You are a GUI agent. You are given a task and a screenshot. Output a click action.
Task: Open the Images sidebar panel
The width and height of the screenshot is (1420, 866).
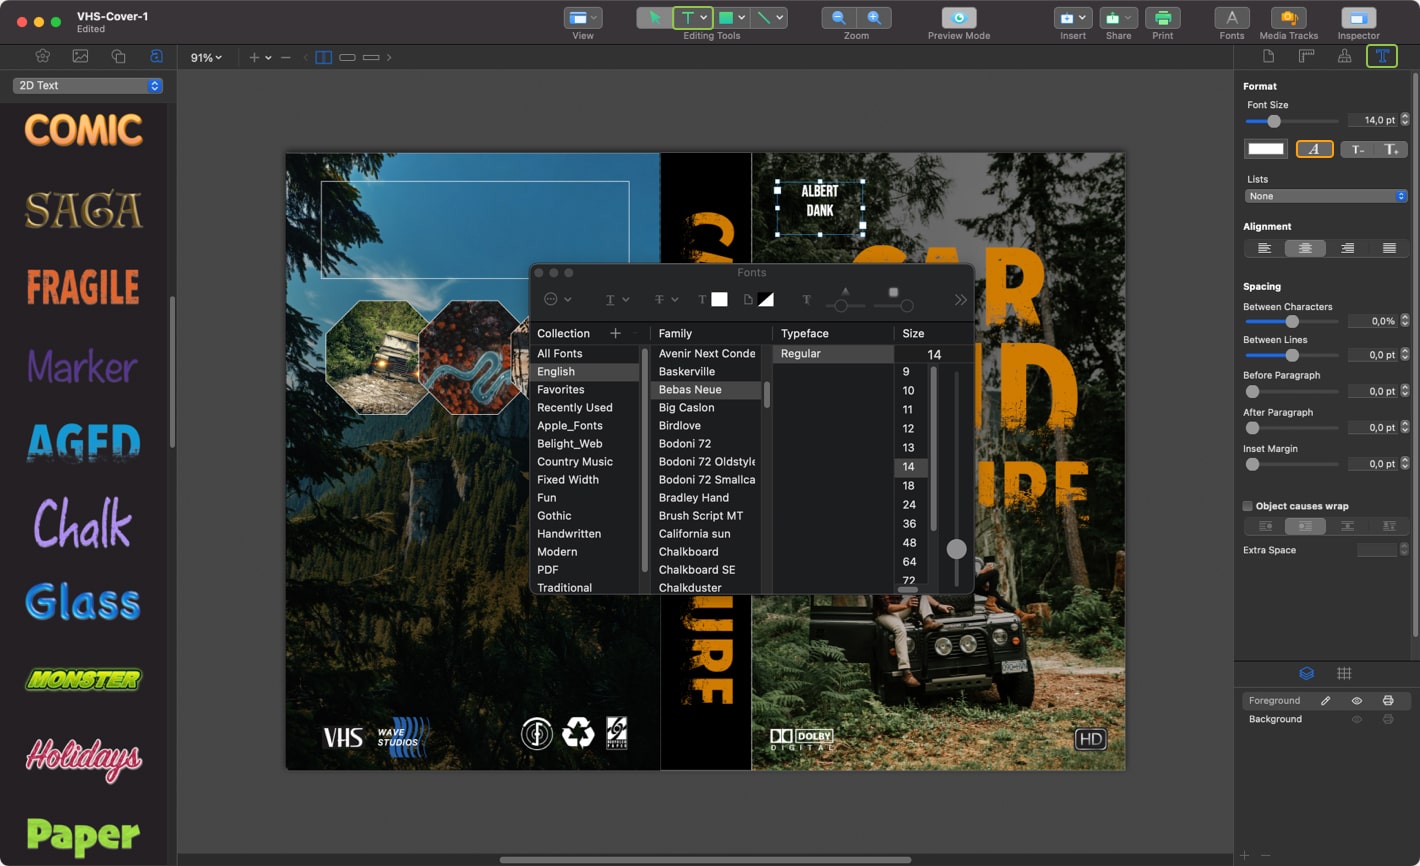click(79, 56)
